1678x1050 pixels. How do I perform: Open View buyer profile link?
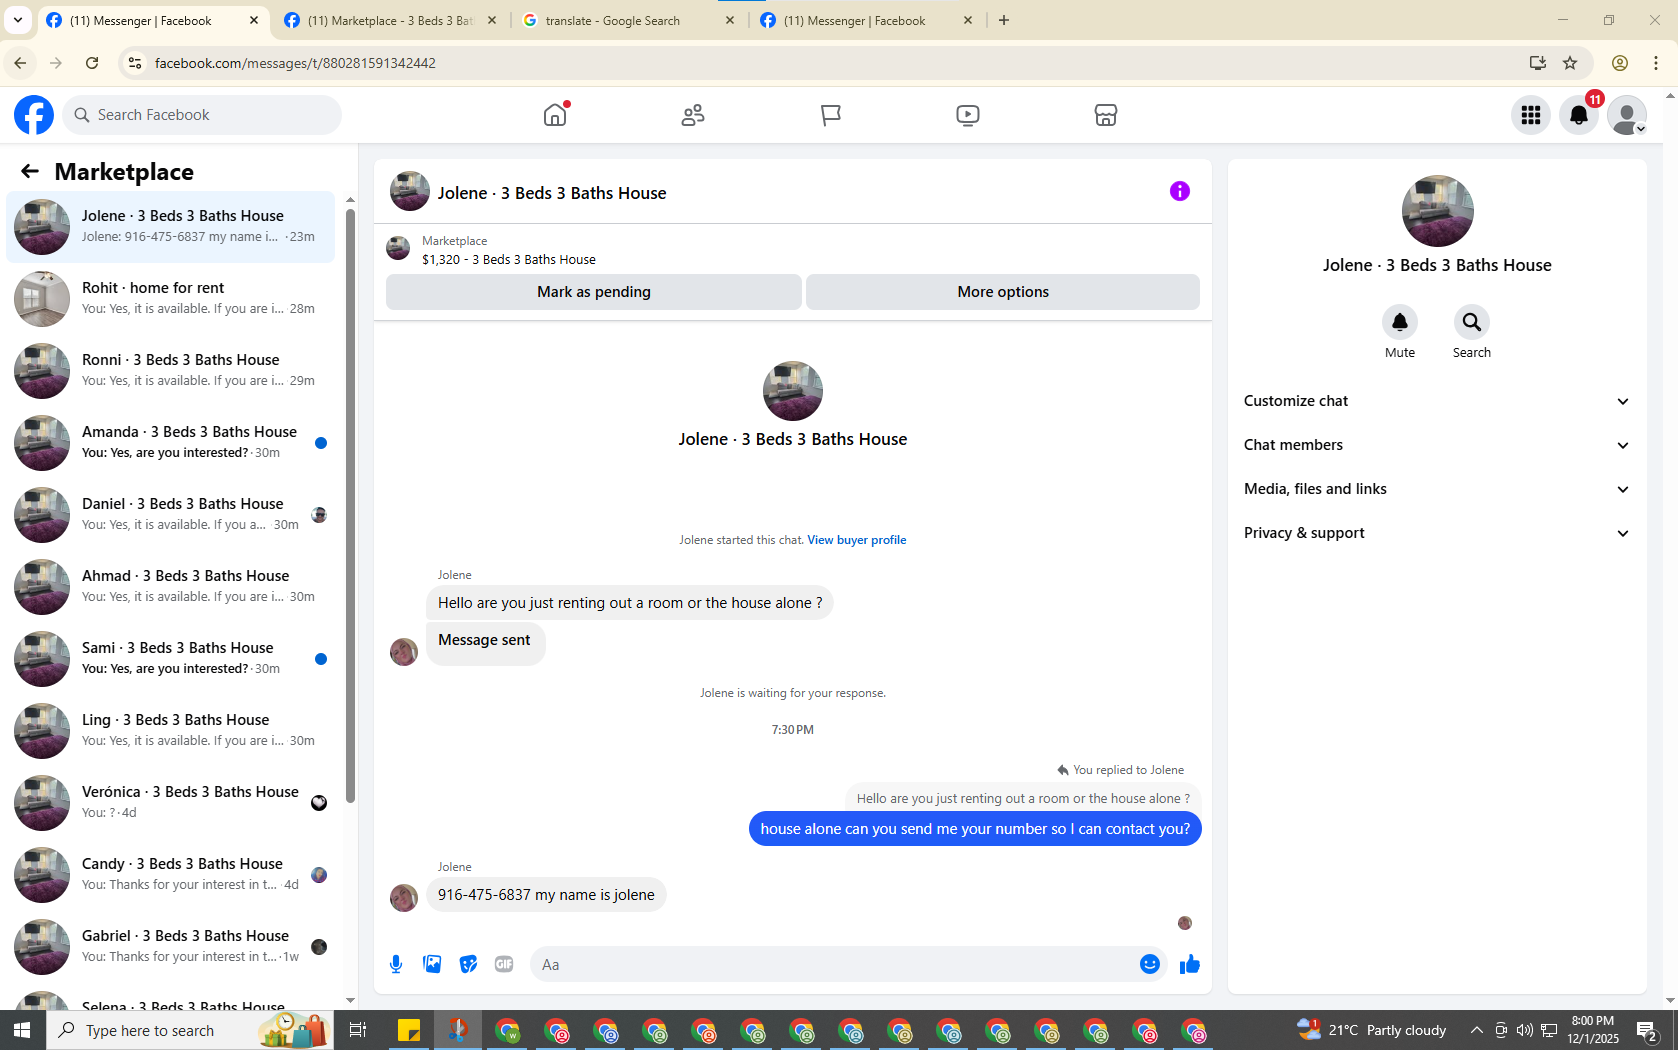click(857, 540)
